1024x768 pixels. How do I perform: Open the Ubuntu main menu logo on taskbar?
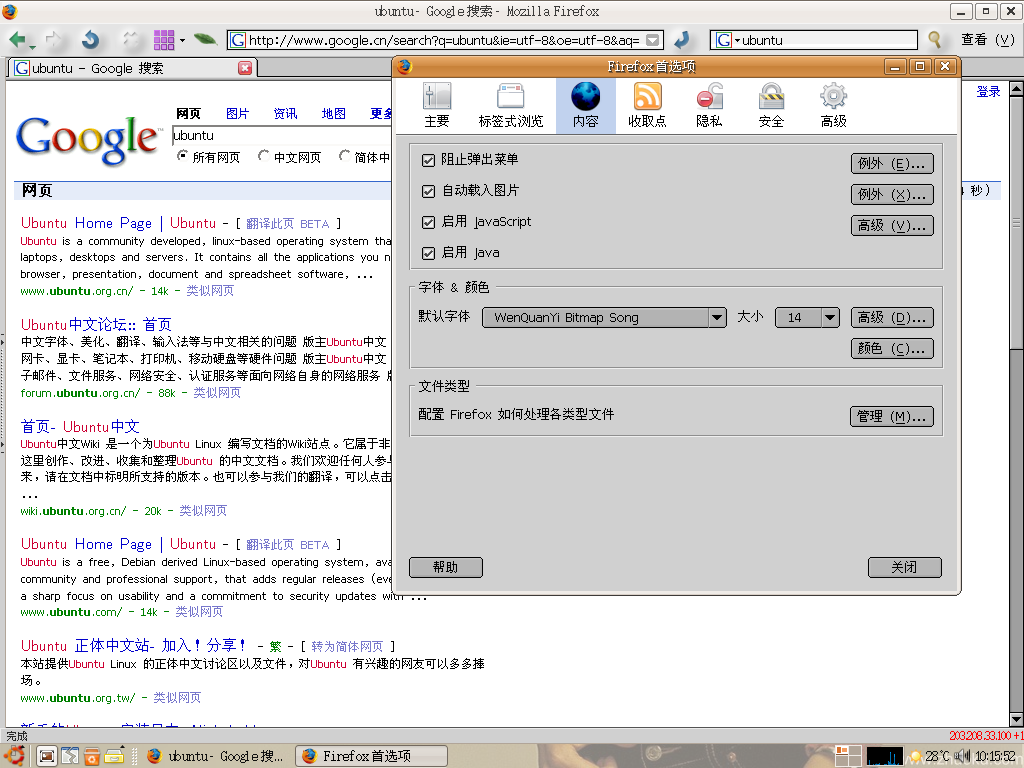[13, 756]
